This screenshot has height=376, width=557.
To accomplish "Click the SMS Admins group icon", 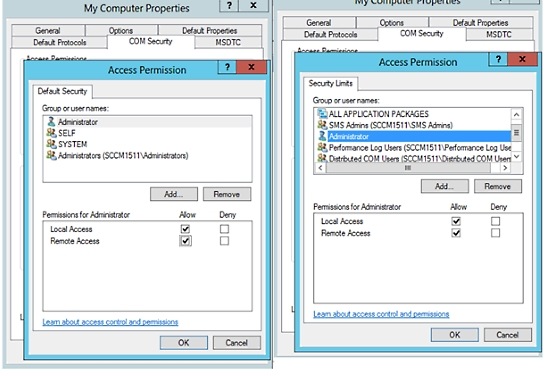I will tap(322, 125).
